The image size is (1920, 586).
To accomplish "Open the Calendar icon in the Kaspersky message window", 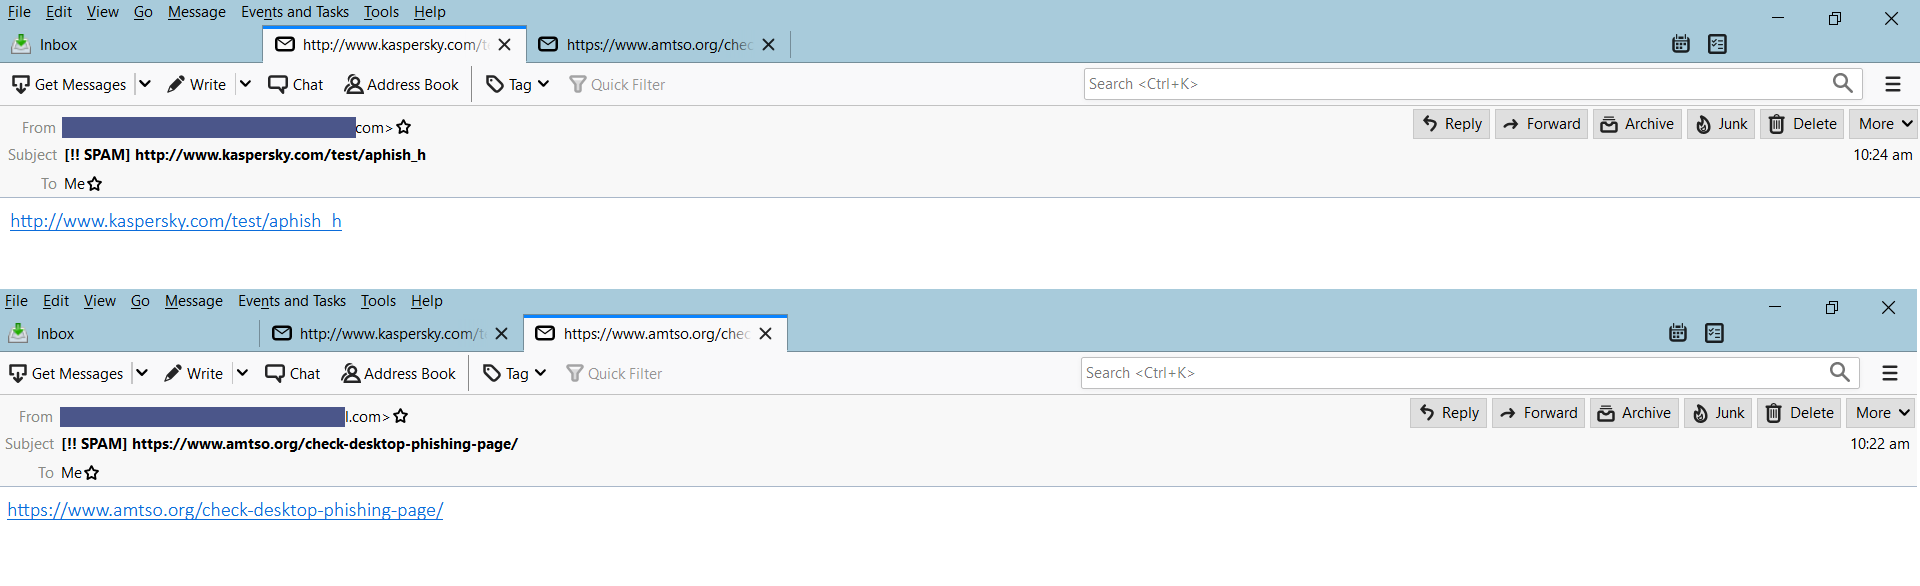I will click(x=1681, y=44).
